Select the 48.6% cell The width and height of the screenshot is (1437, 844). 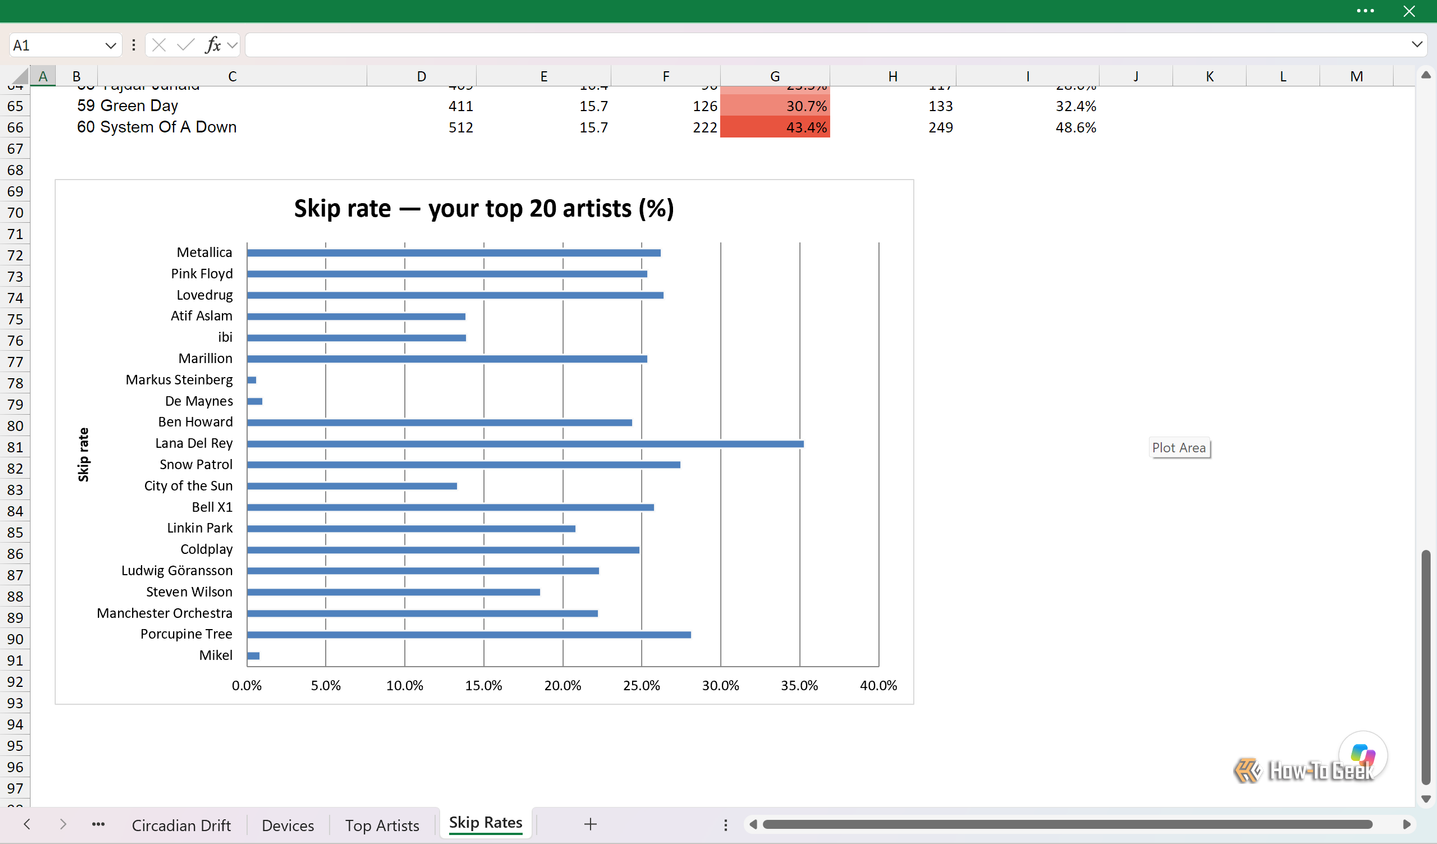pyautogui.click(x=1027, y=127)
